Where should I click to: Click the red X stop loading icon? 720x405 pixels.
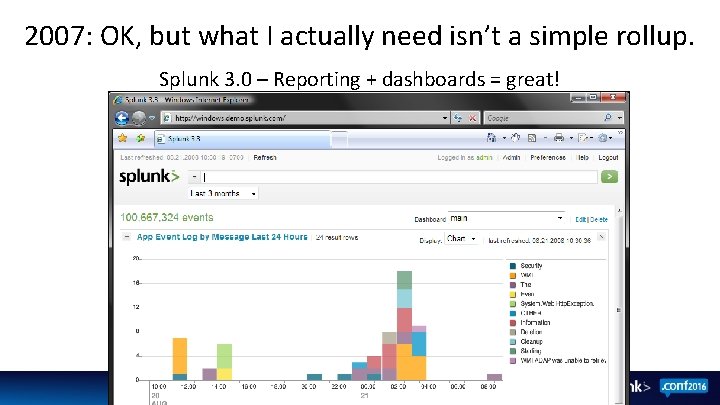click(x=472, y=118)
